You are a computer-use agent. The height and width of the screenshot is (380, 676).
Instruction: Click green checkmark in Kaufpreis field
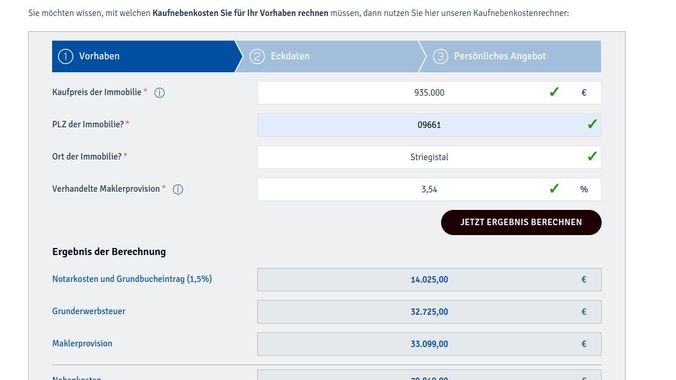tap(554, 92)
